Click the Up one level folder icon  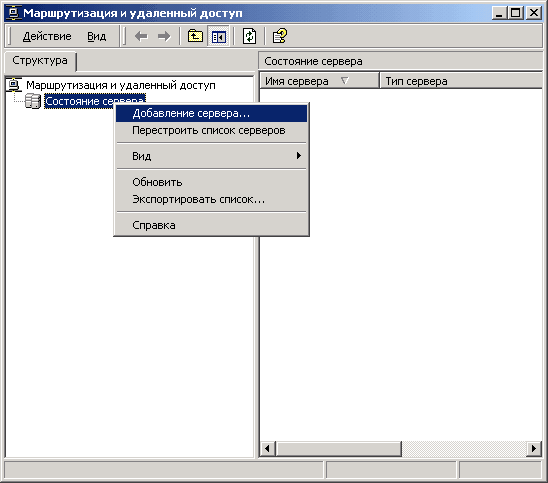(195, 36)
